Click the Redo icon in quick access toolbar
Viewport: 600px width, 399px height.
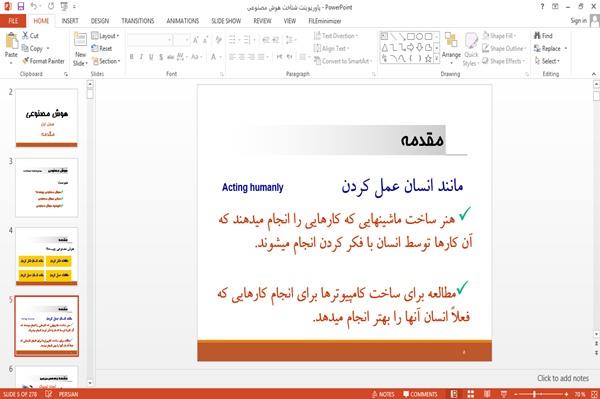click(51, 7)
